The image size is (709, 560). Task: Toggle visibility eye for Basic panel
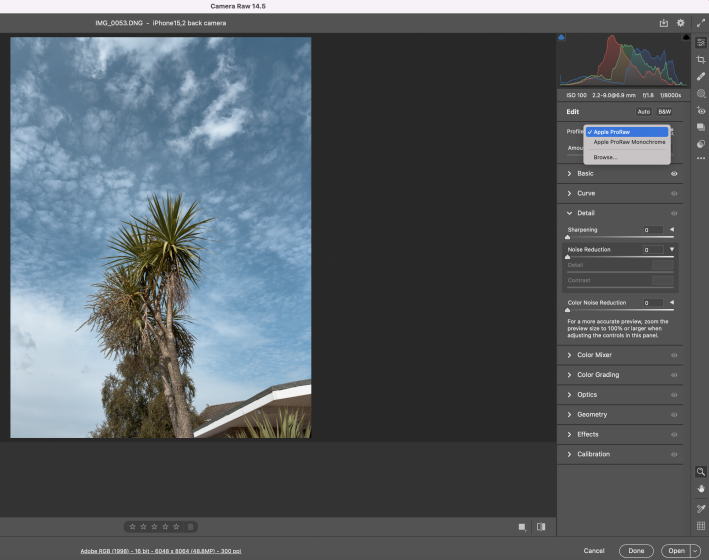[674, 174]
